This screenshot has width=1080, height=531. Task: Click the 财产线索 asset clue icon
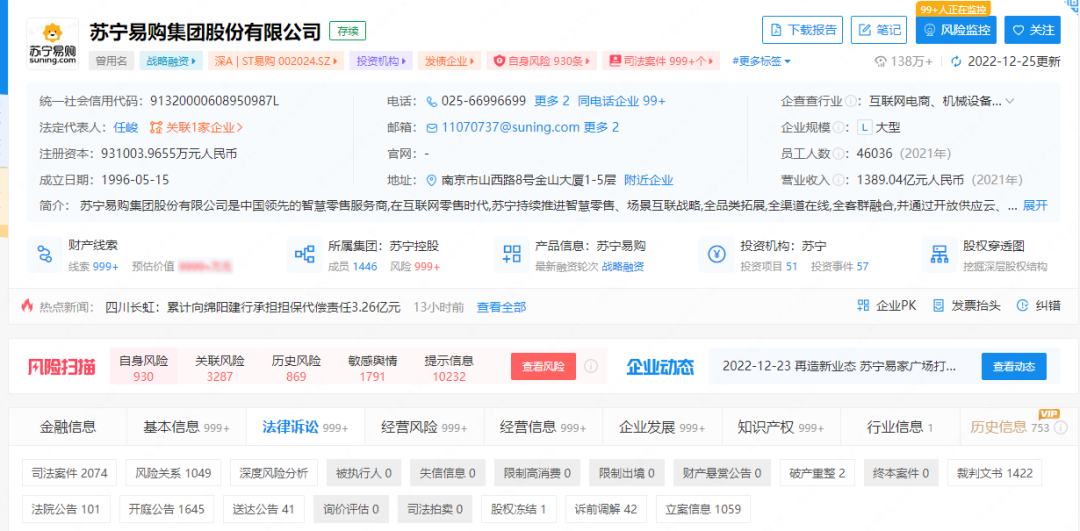tap(46, 255)
